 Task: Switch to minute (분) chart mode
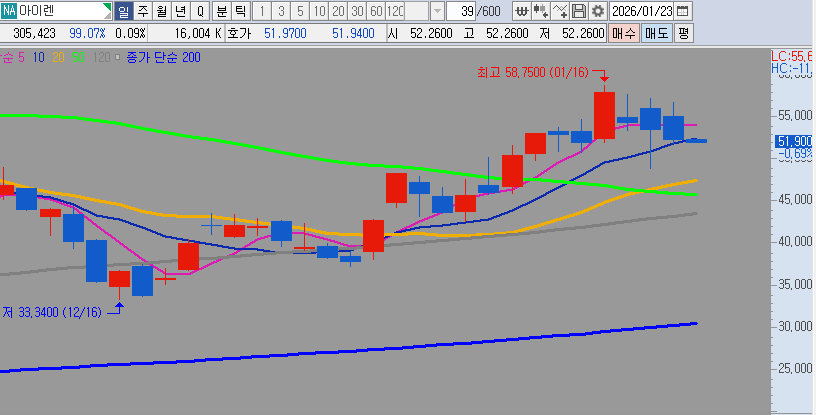coord(222,11)
